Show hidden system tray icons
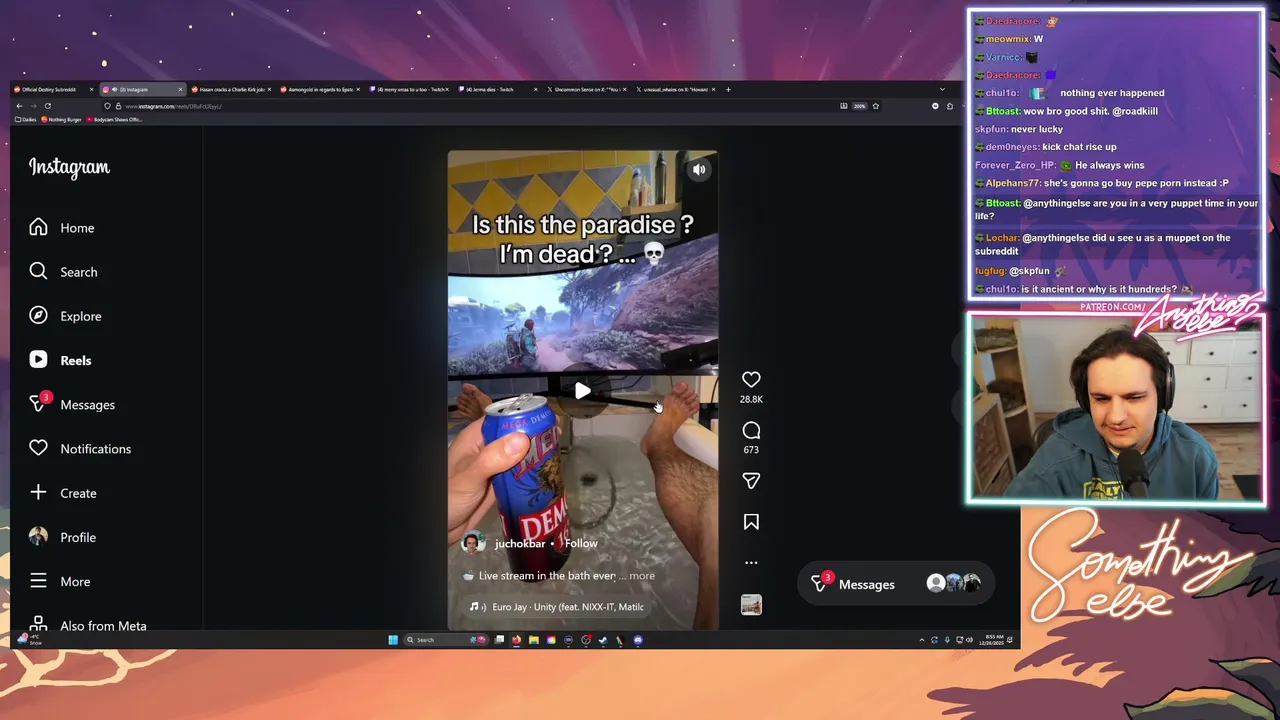1280x720 pixels. (922, 640)
